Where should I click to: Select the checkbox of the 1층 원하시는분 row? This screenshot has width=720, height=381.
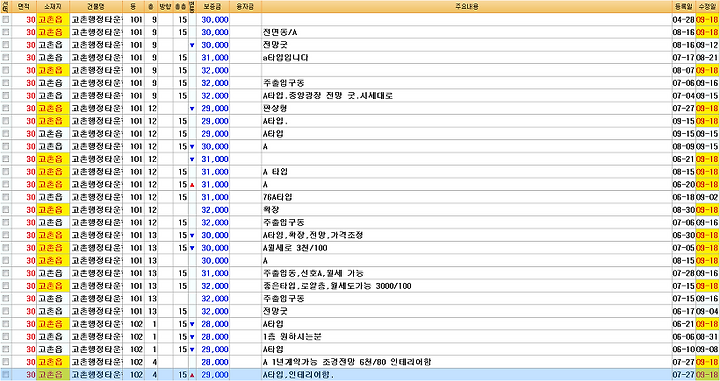coord(6,336)
